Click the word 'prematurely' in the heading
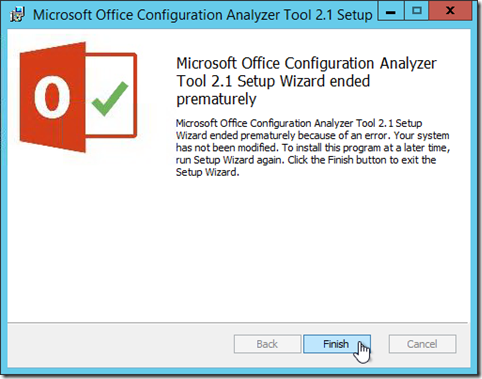The image size is (482, 379). click(x=216, y=99)
